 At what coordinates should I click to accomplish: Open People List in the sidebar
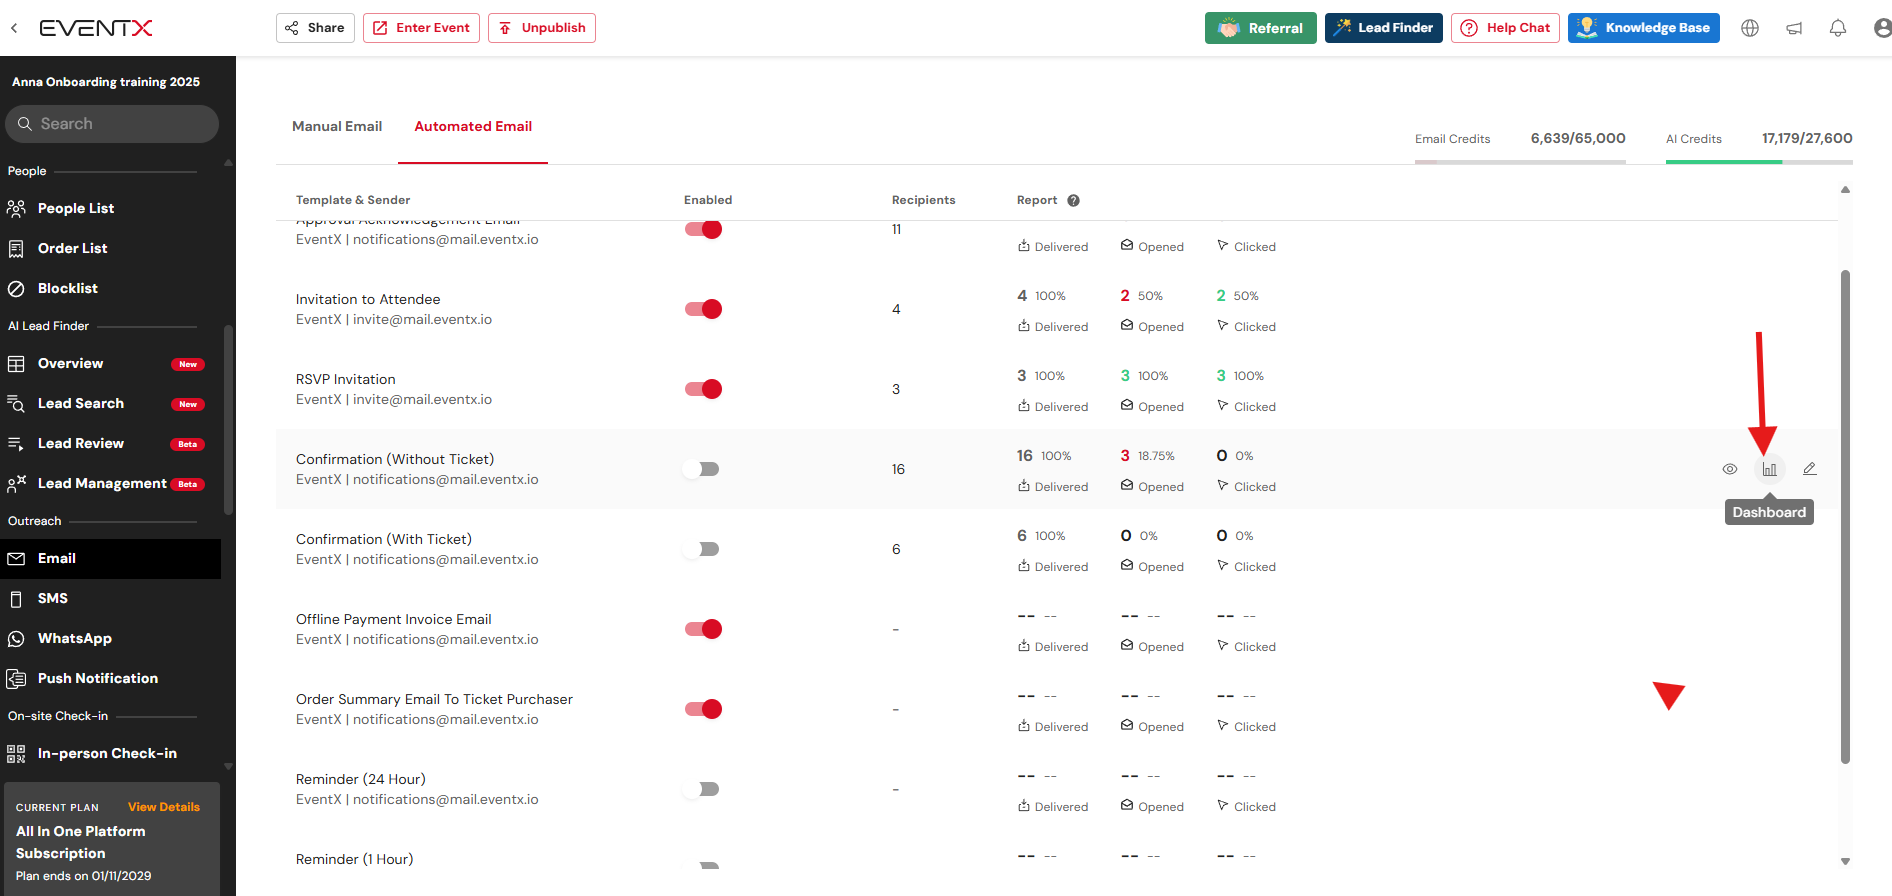[x=76, y=208]
